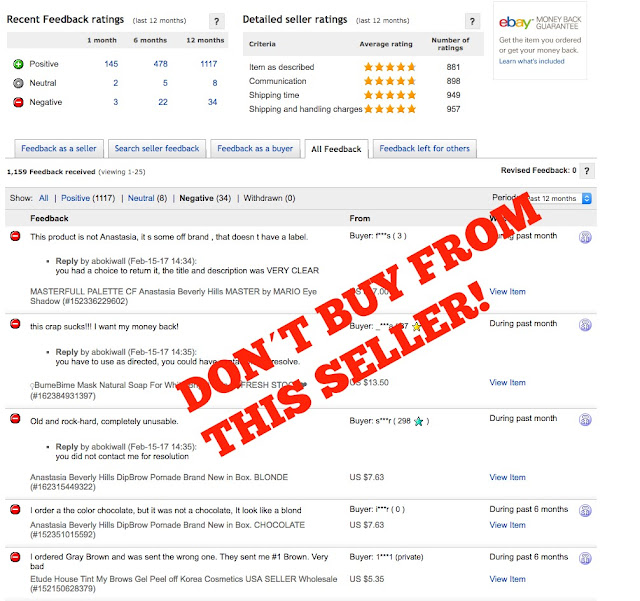The height and width of the screenshot is (601, 640).
Task: Switch to Feedback as a seller tab
Action: [x=59, y=149]
